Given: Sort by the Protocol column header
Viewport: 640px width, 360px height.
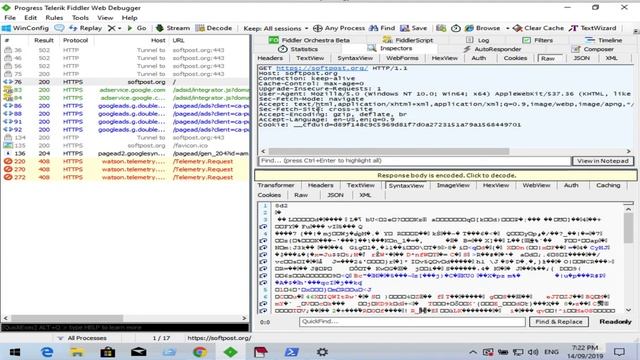Looking at the screenshot, I should 75,40.
